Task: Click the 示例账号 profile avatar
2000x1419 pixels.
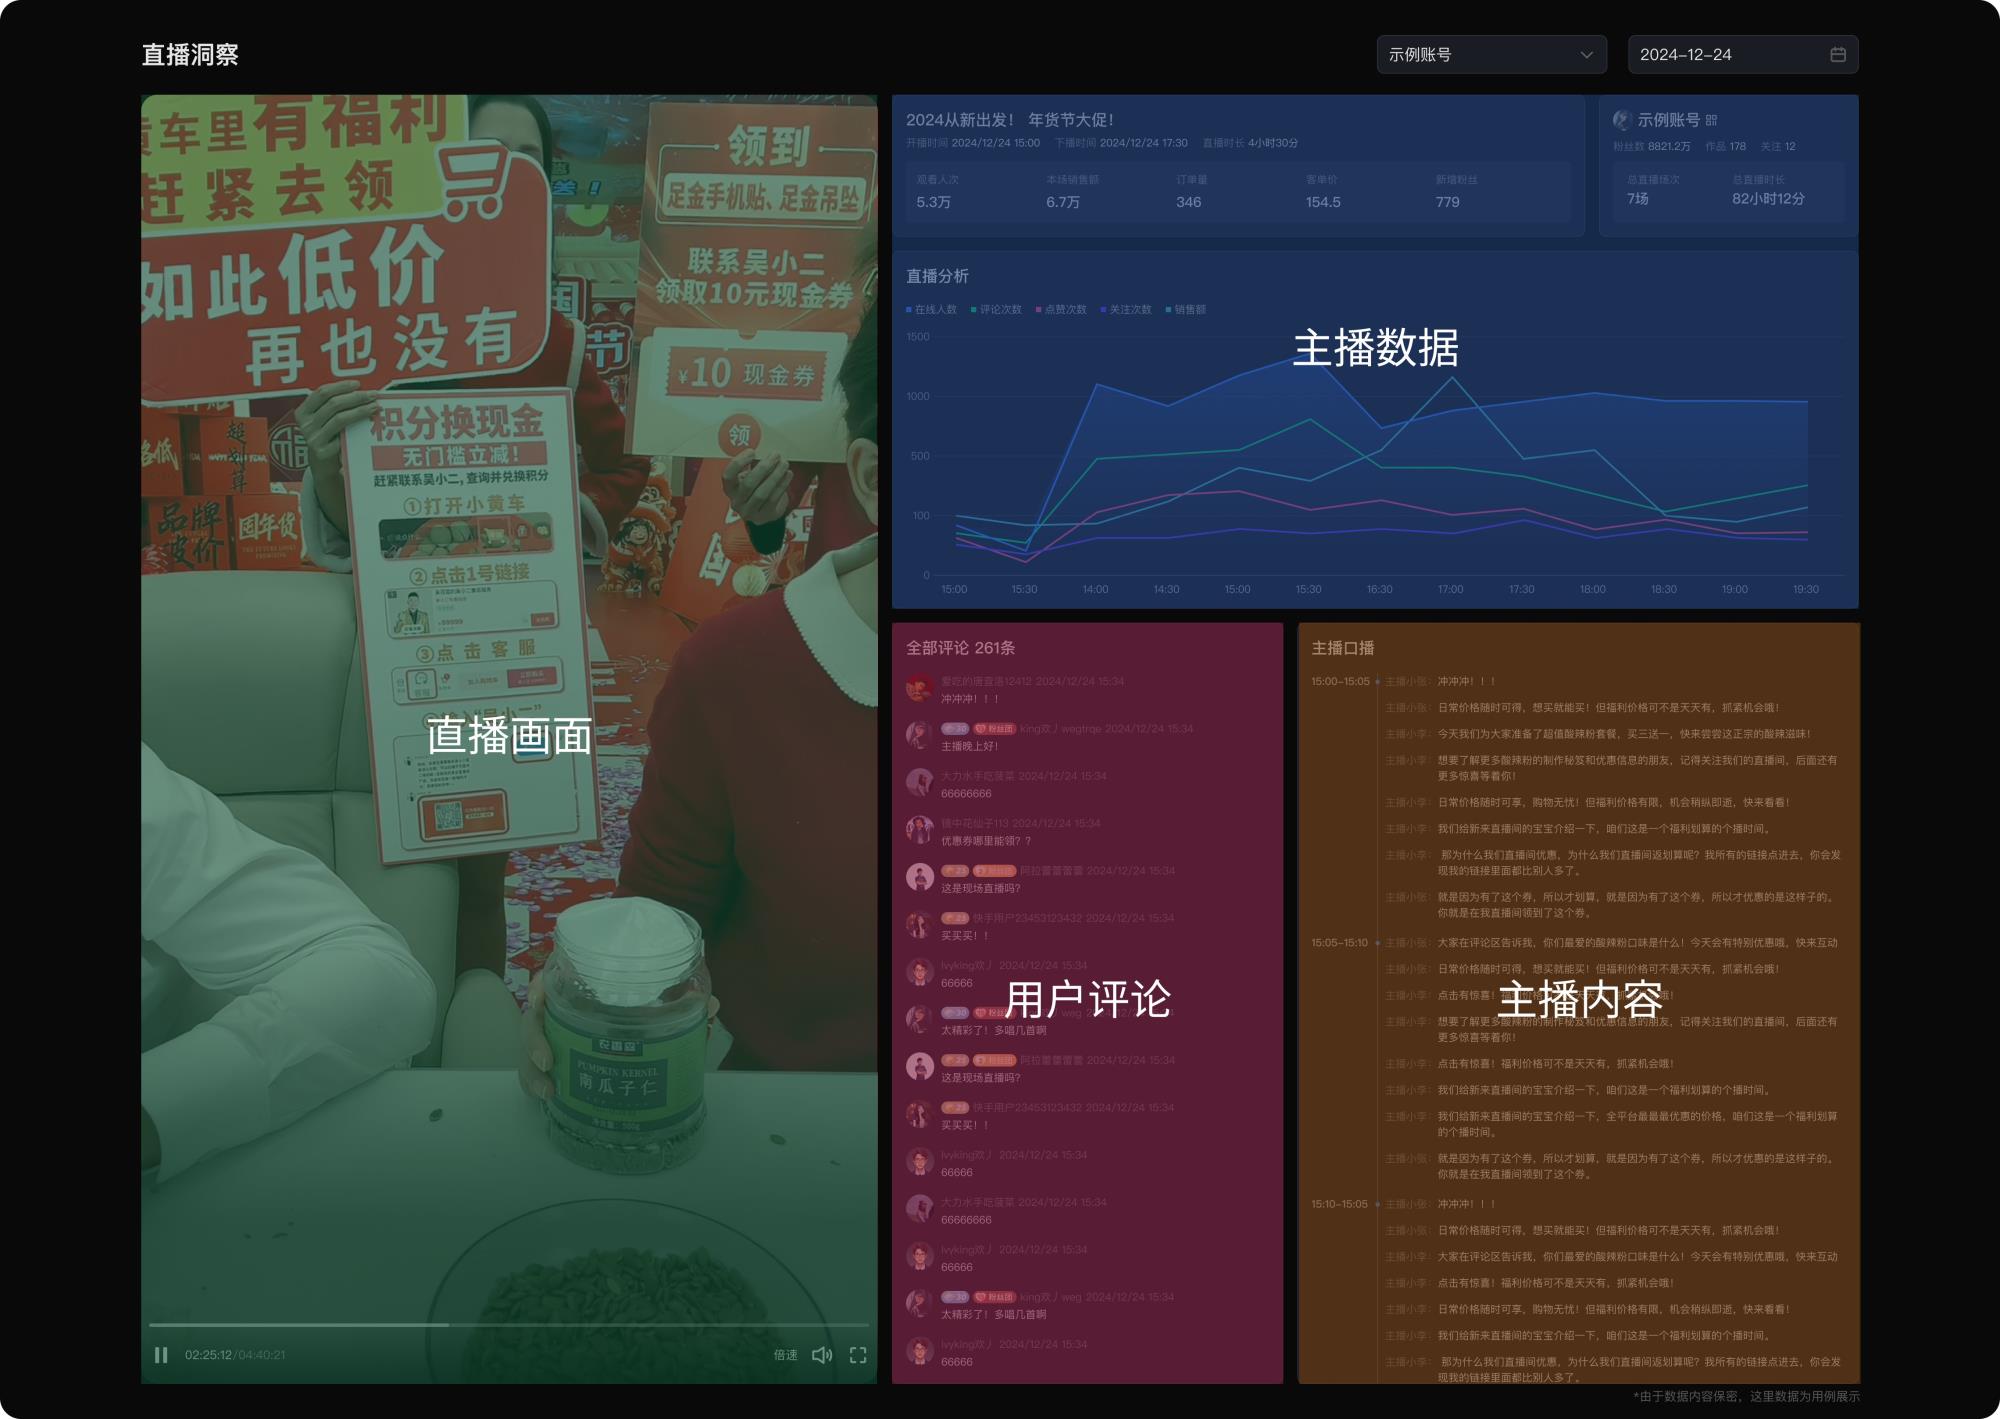Action: point(1622,120)
